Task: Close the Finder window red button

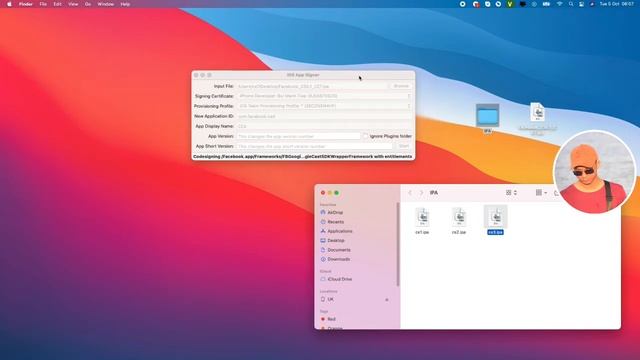Action: [x=323, y=193]
